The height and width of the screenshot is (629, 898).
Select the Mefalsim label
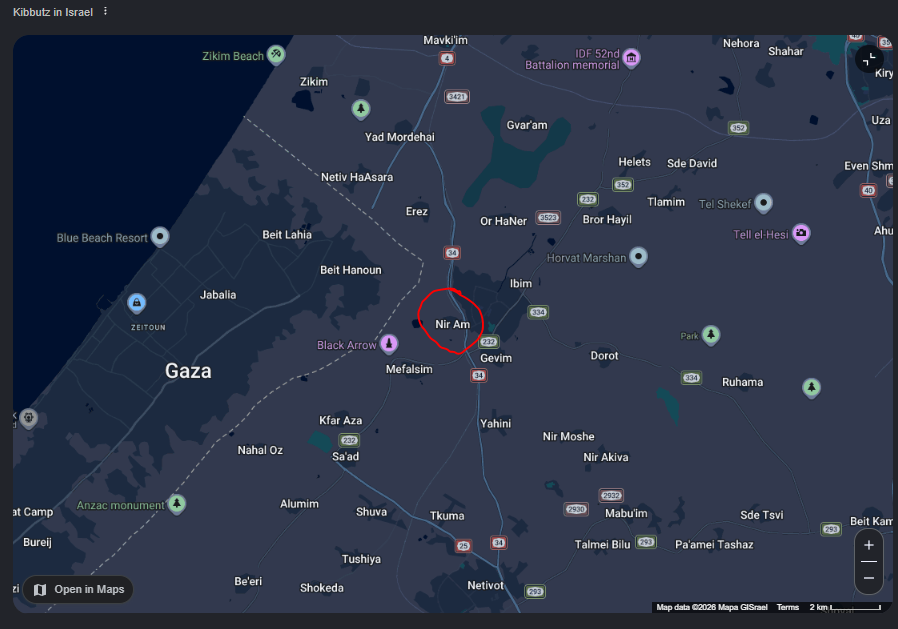[x=409, y=369]
